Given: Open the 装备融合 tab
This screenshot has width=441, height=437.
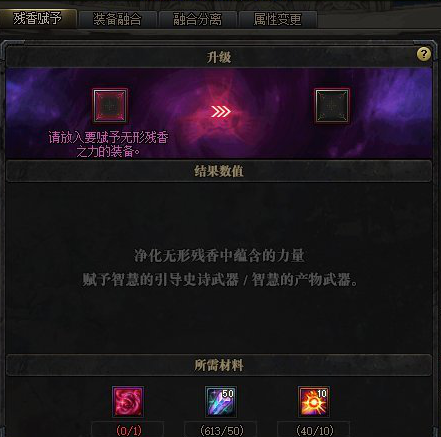Looking at the screenshot, I should (117, 19).
